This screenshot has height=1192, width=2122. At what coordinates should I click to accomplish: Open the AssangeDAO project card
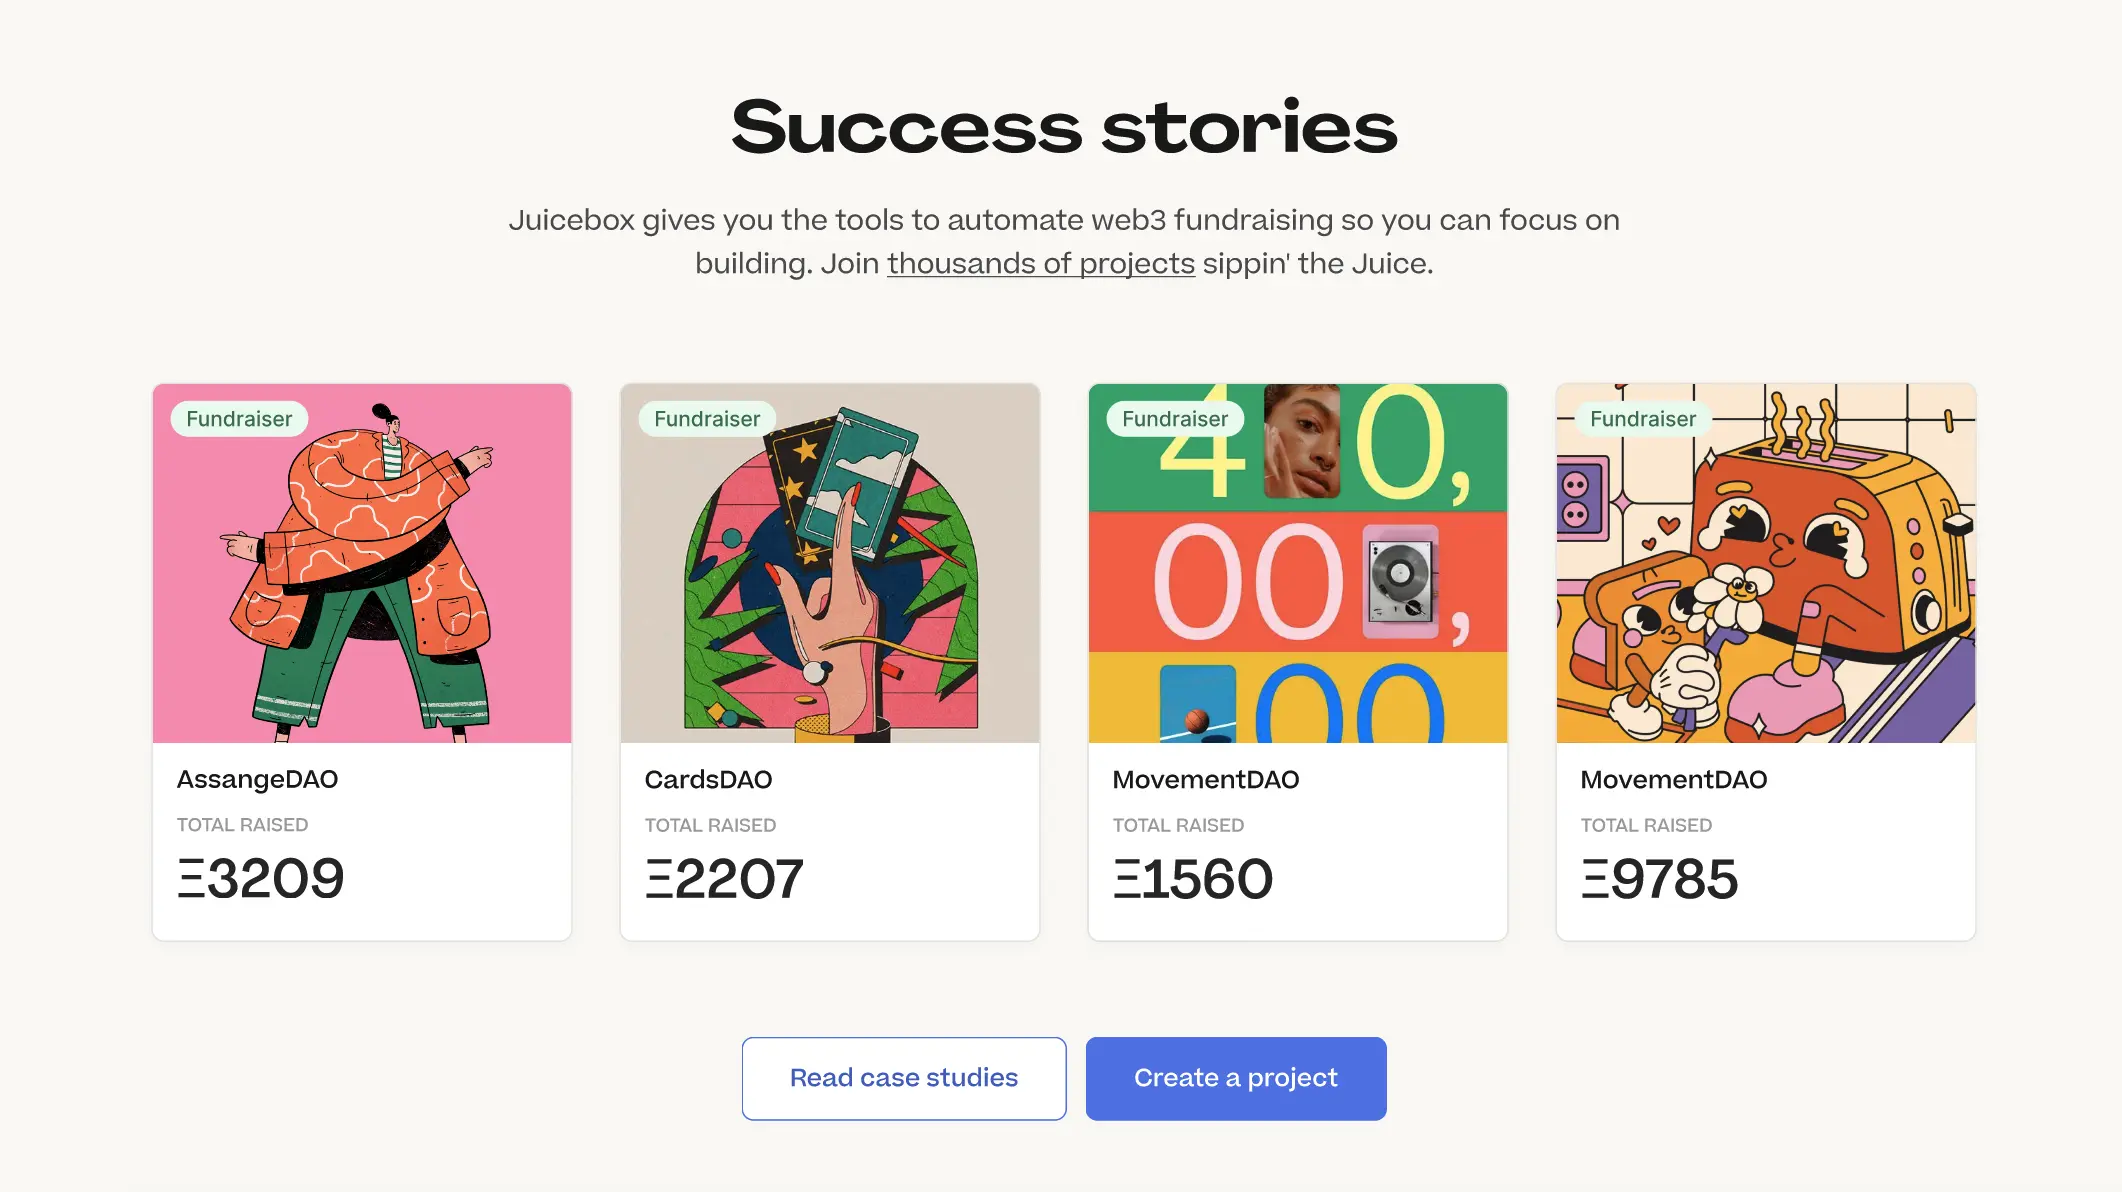tap(360, 660)
